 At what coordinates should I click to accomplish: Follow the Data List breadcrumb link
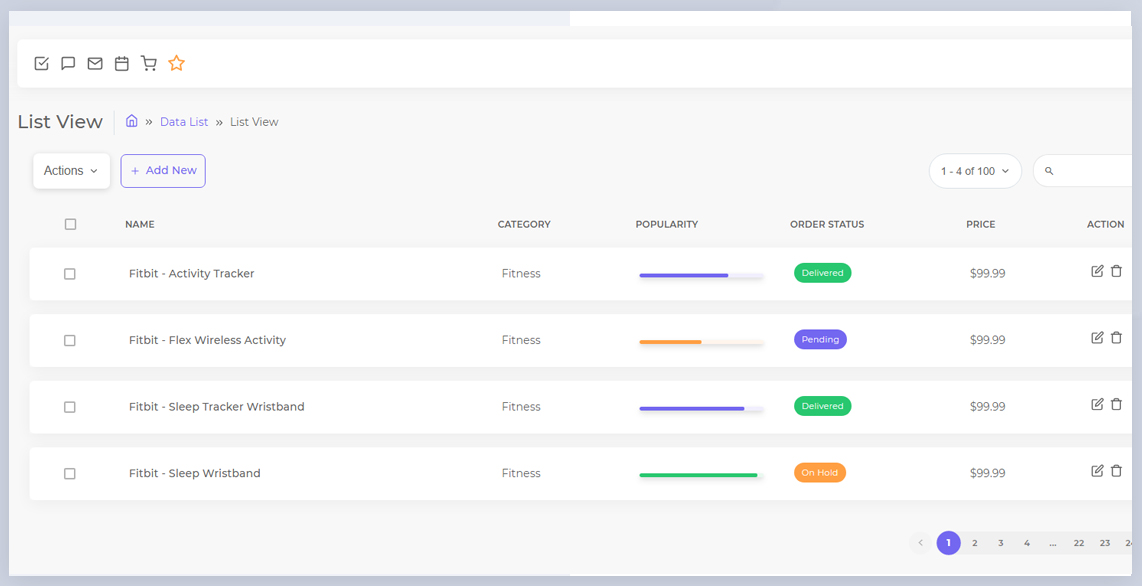pyautogui.click(x=184, y=122)
